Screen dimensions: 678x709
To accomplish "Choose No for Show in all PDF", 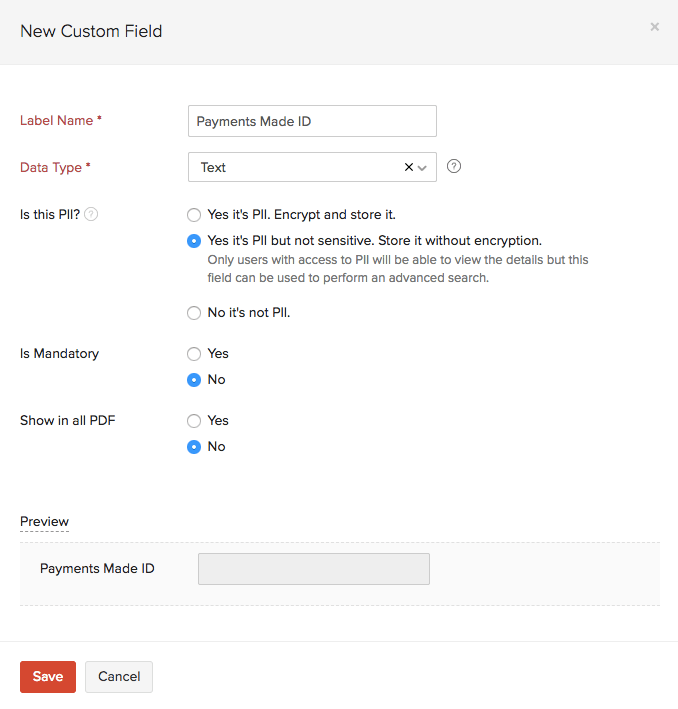I will 194,447.
